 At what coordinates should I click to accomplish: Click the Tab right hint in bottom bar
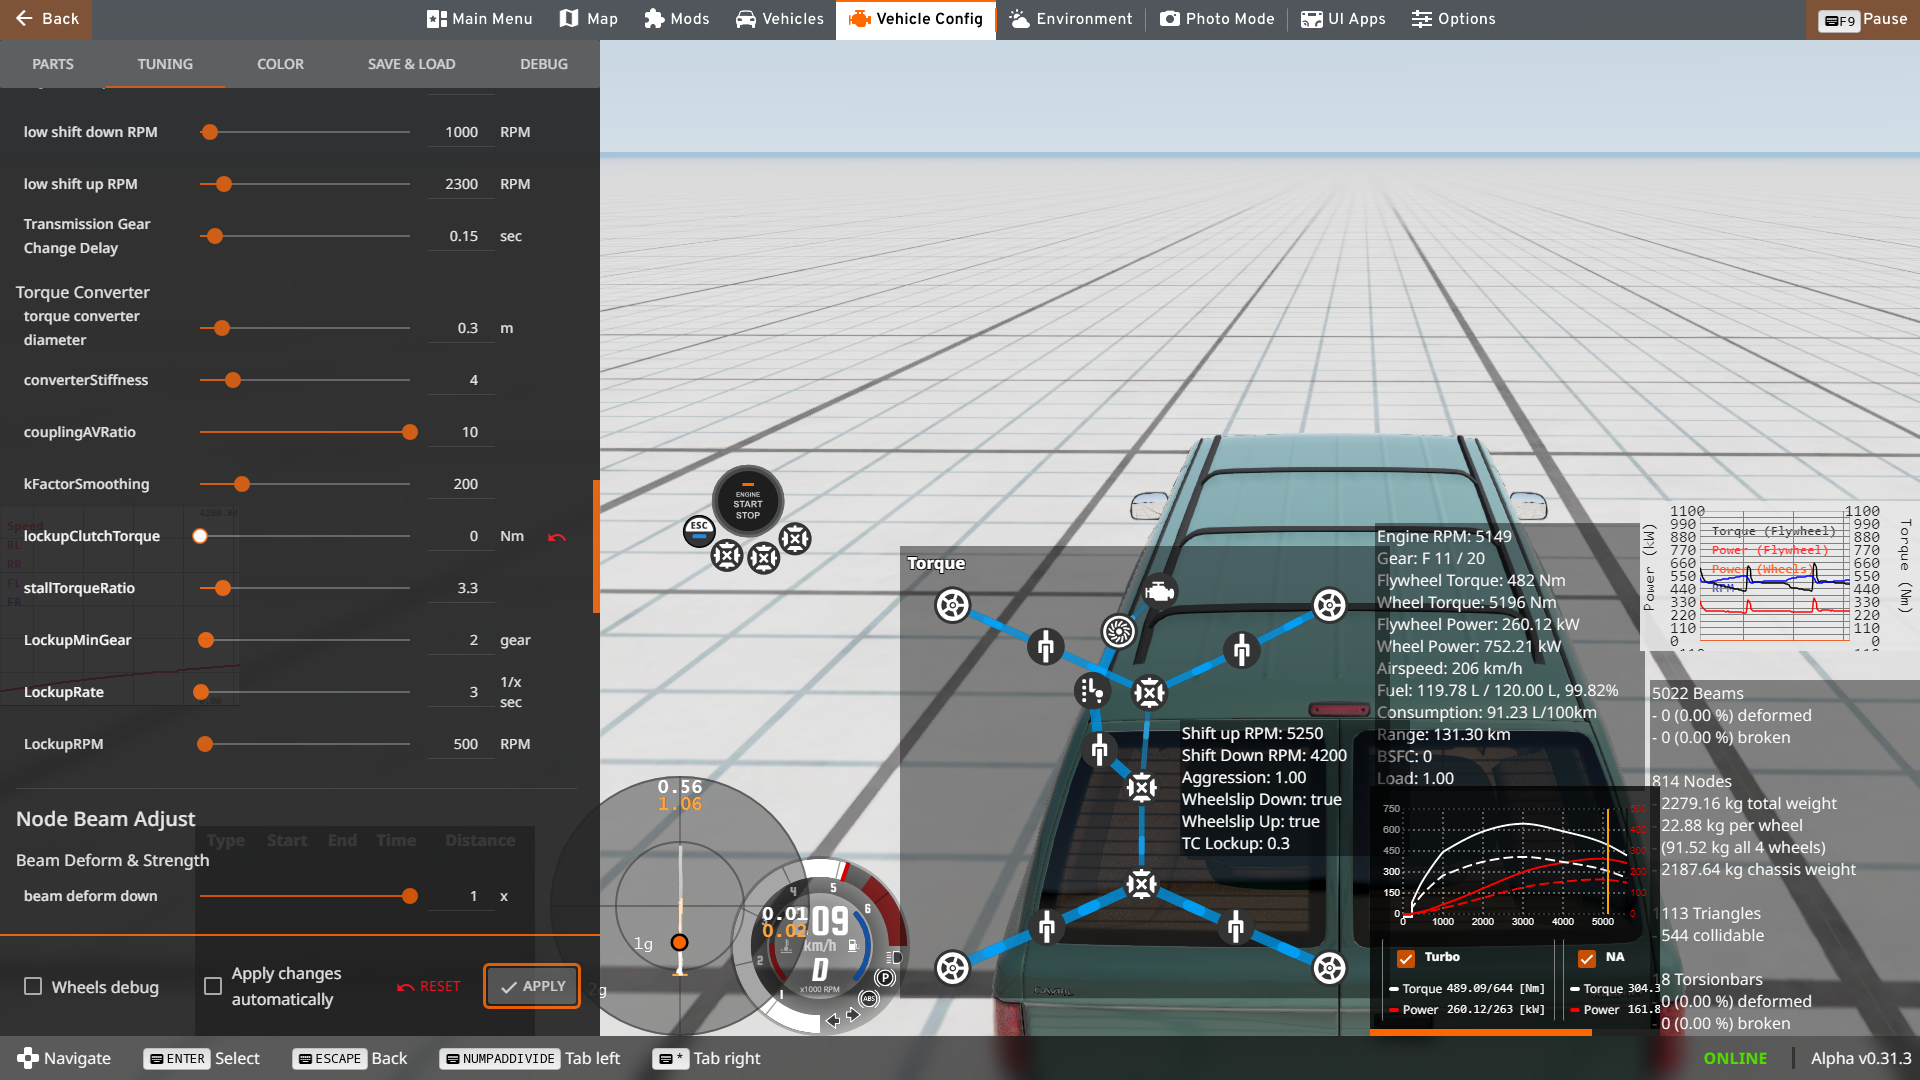point(707,1058)
